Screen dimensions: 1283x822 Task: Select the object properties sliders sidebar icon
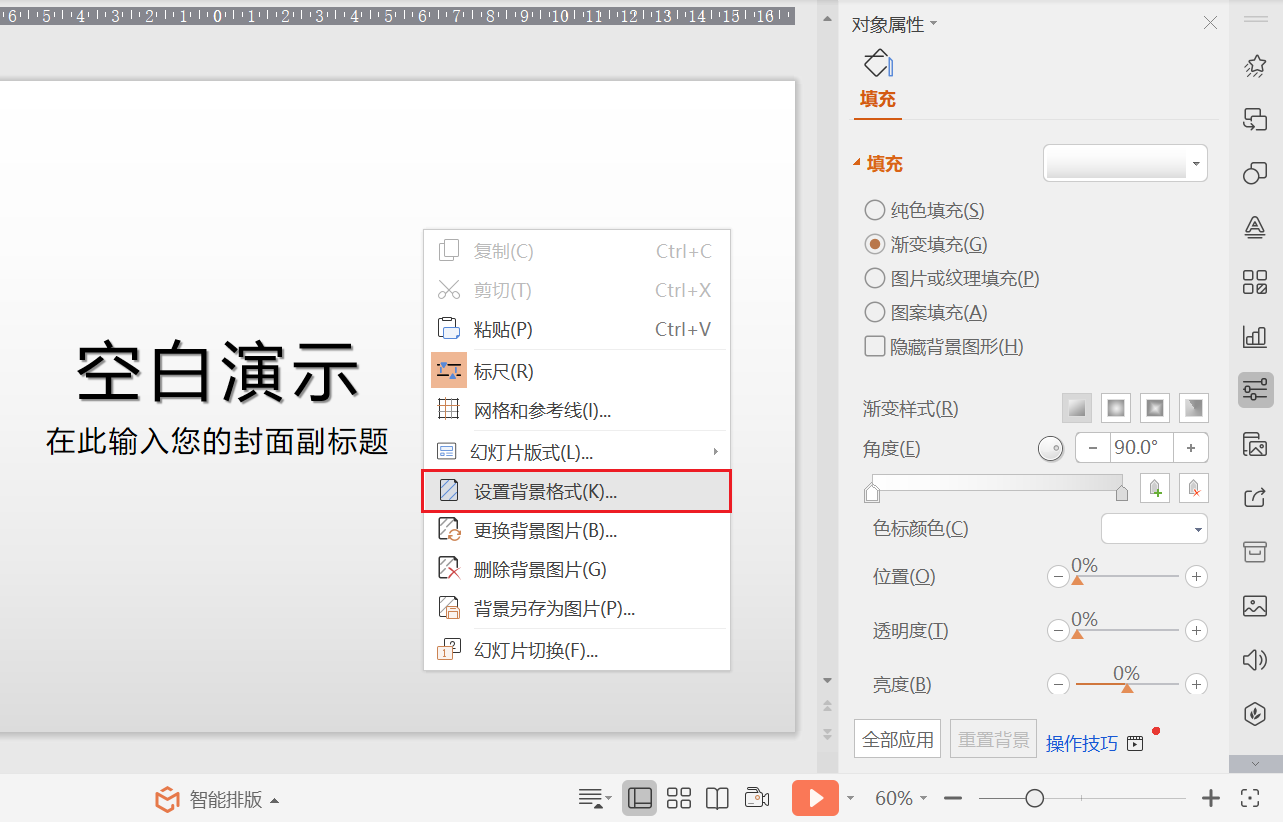[x=1255, y=389]
